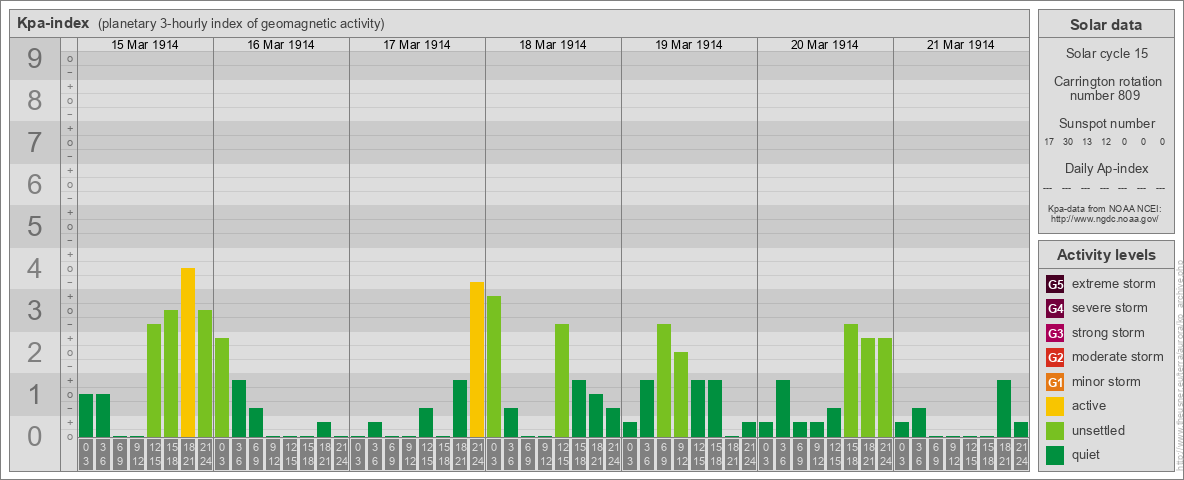Select the G3 strong storm badge

coord(1055,333)
